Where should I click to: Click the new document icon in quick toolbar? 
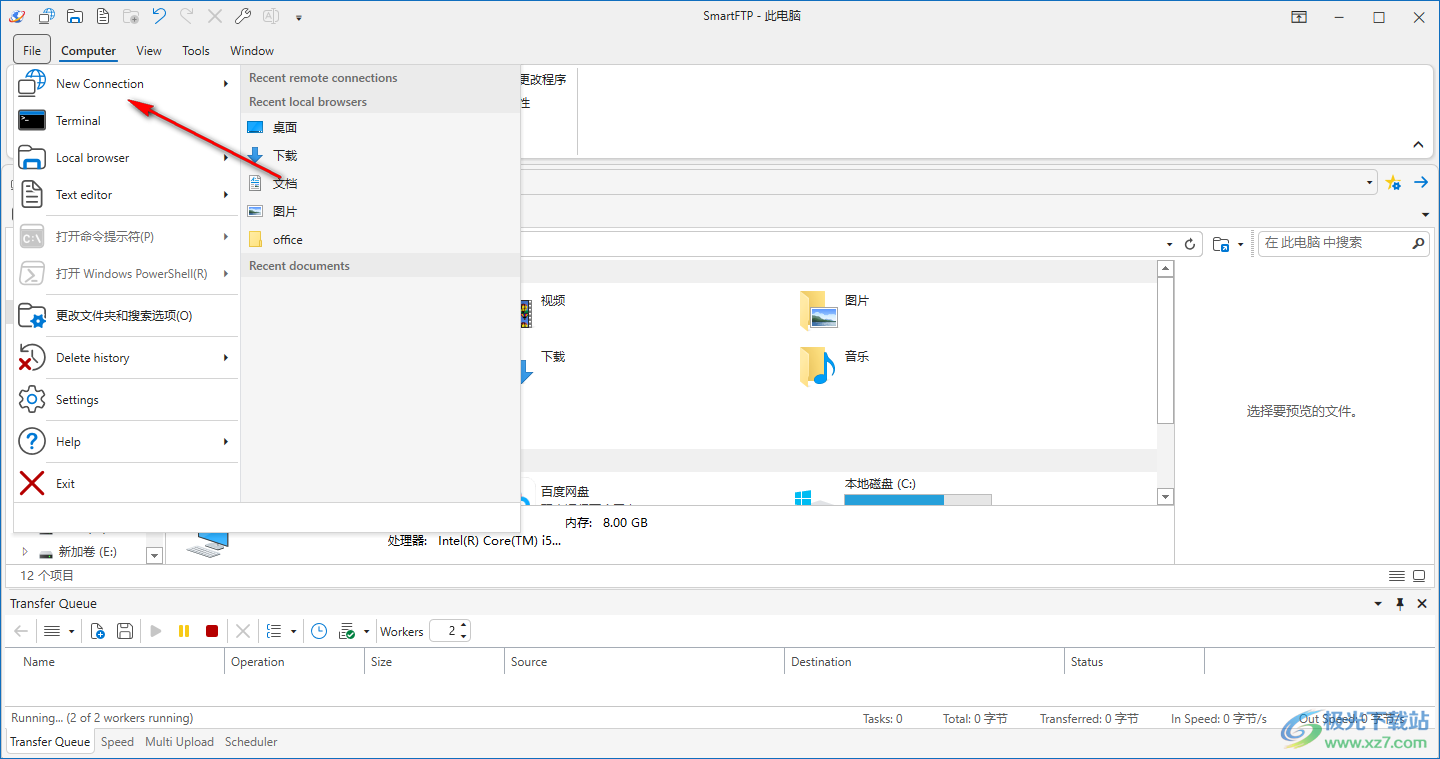103,16
